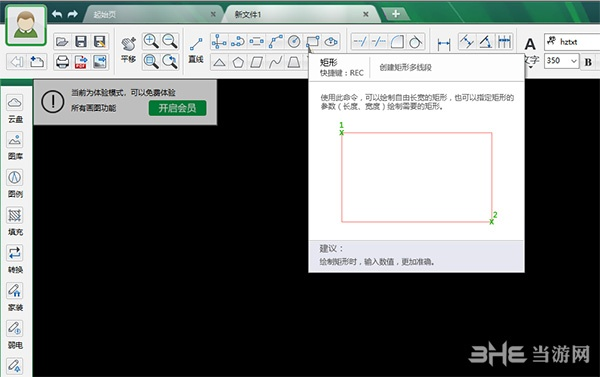Image resolution: width=600 pixels, height=377 pixels.
Task: Open the hztxt font dropdown
Action: pos(572,41)
